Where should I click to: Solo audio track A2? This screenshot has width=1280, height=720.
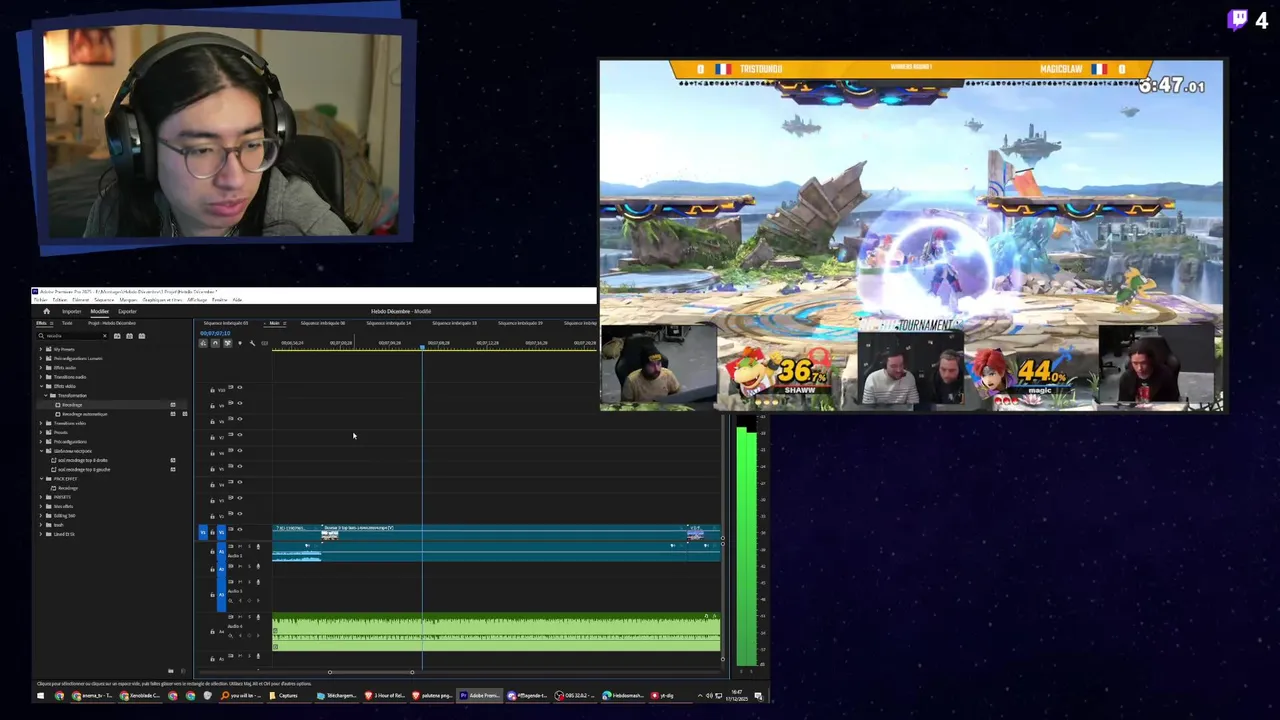[249, 566]
